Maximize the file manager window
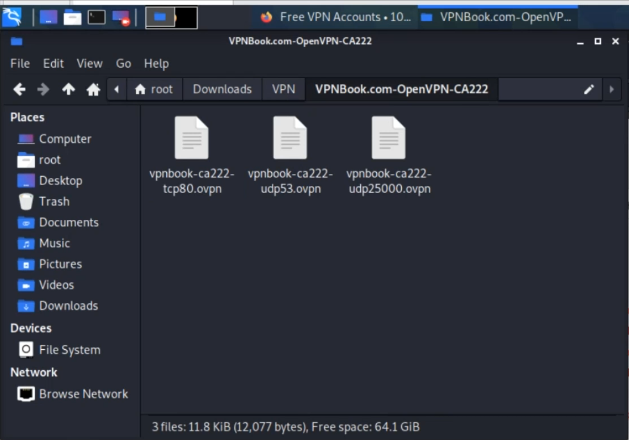The image size is (629, 440). click(598, 41)
